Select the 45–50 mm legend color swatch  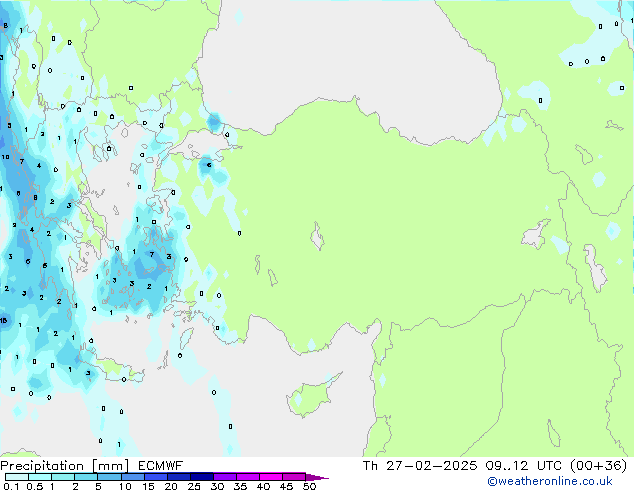tap(294, 477)
